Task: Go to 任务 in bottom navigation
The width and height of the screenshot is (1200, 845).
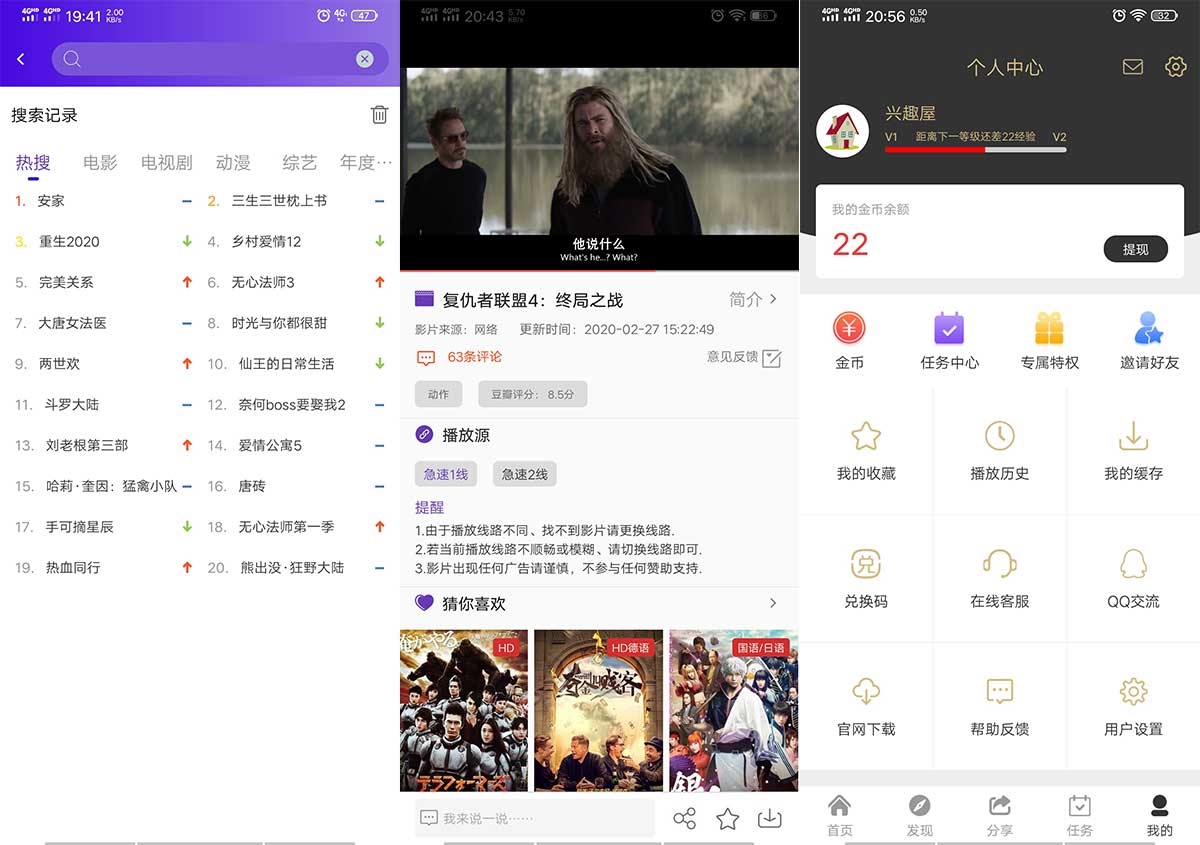Action: pyautogui.click(x=1080, y=815)
